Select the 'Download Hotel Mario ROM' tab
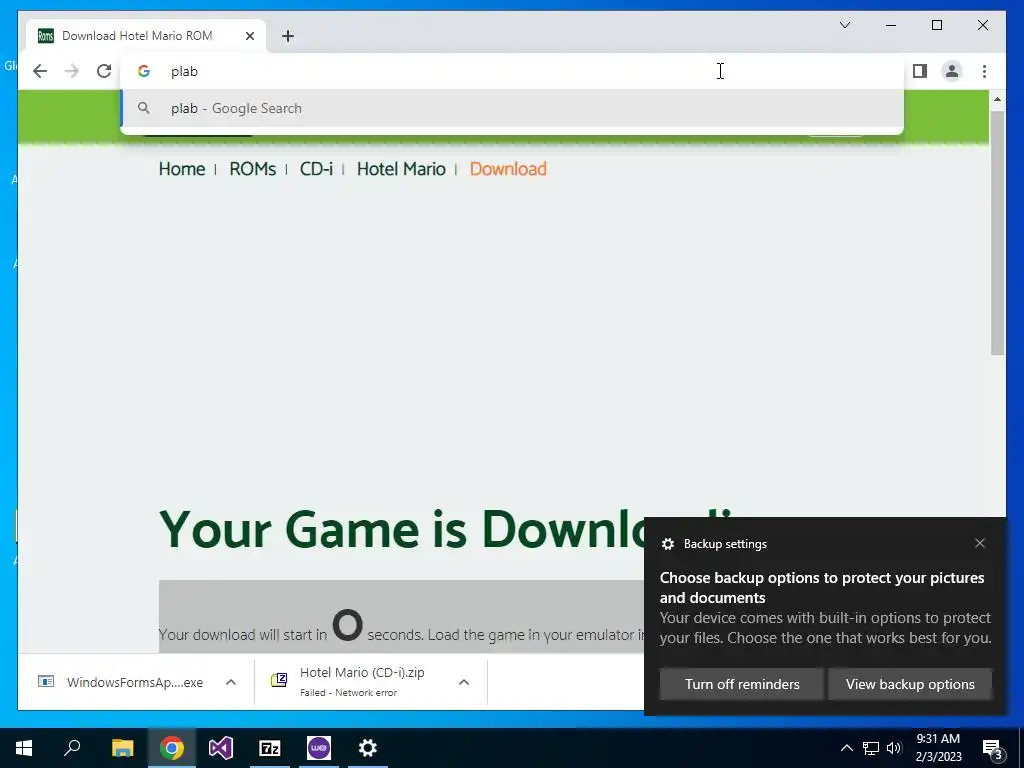Image resolution: width=1024 pixels, height=768 pixels. coord(146,36)
